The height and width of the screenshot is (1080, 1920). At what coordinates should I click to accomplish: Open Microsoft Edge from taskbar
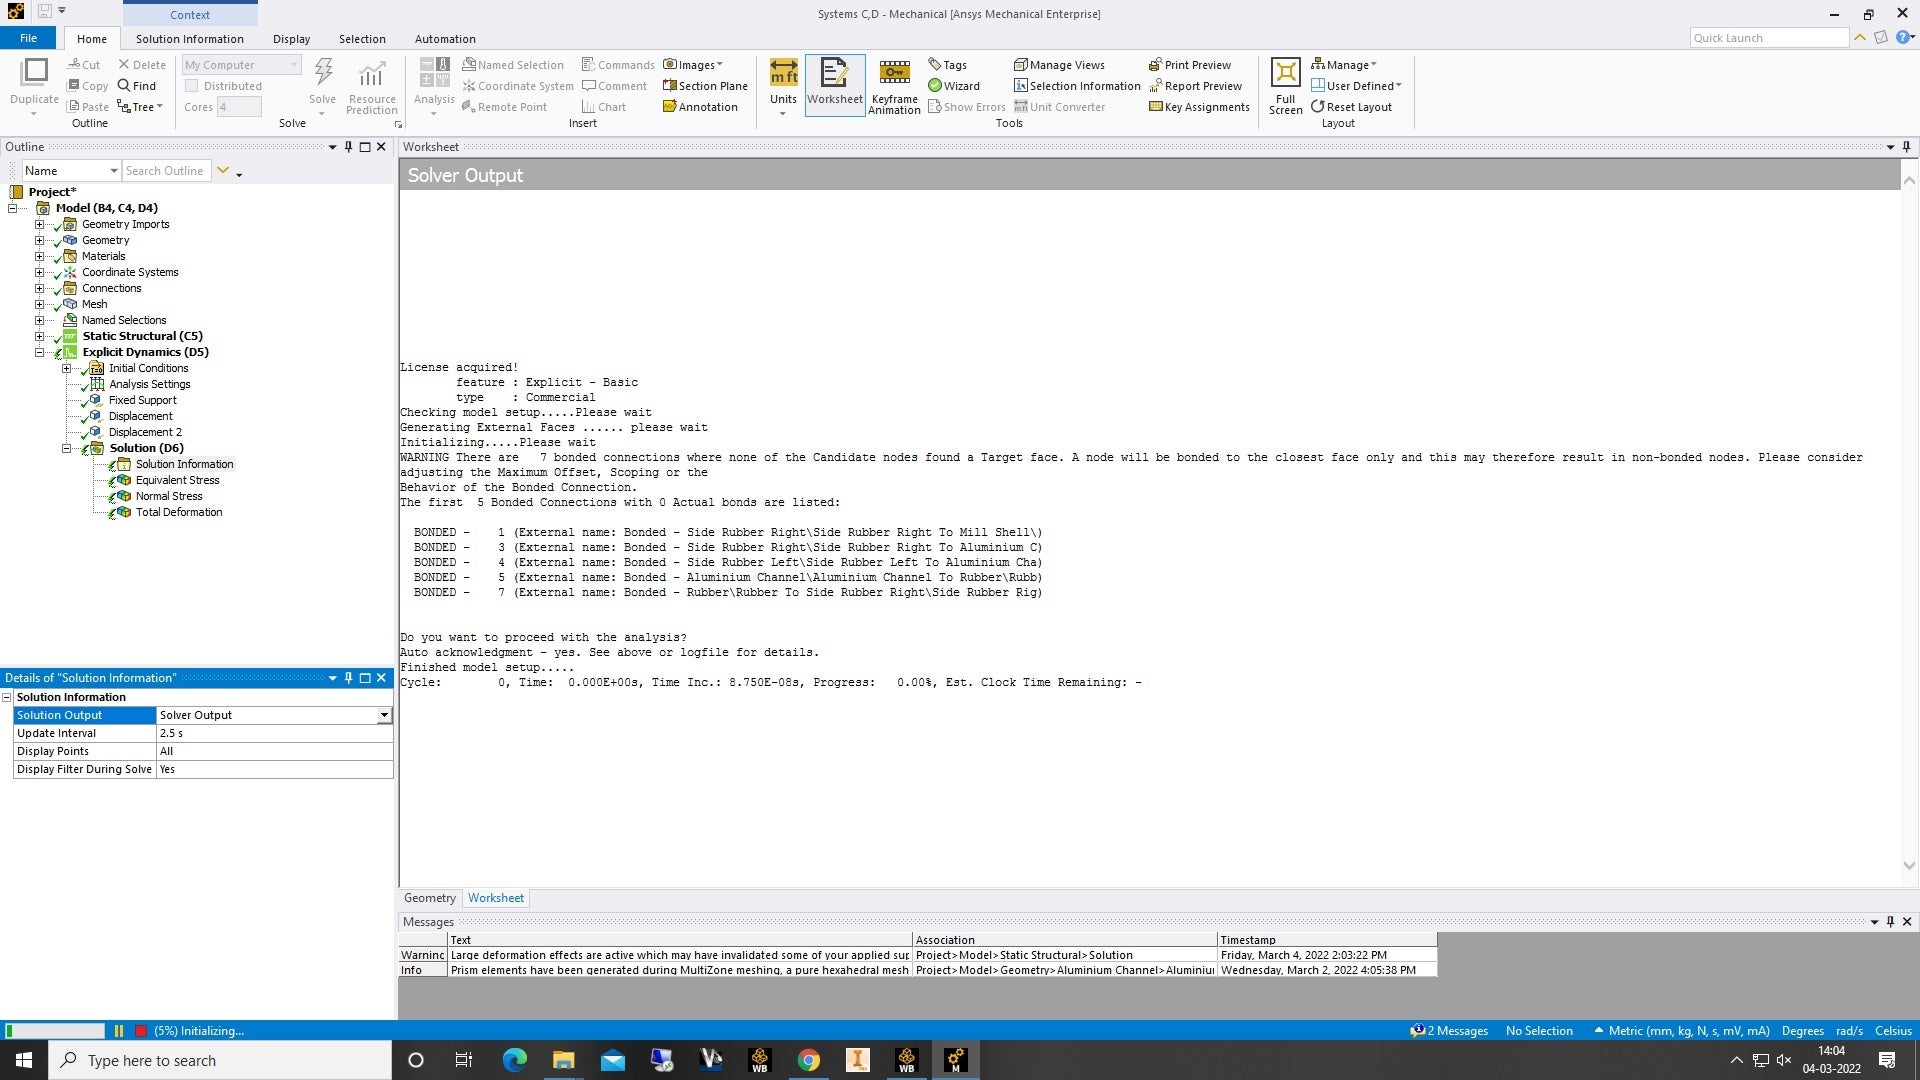pyautogui.click(x=514, y=1060)
